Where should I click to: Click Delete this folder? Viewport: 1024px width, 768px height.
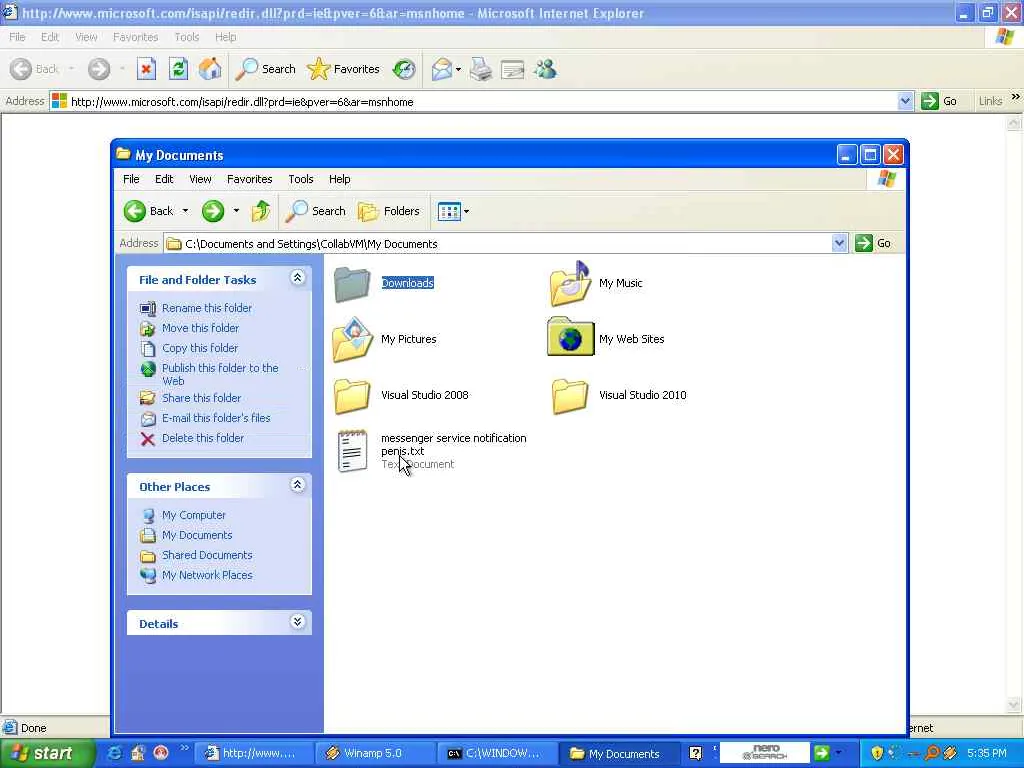(x=202, y=438)
